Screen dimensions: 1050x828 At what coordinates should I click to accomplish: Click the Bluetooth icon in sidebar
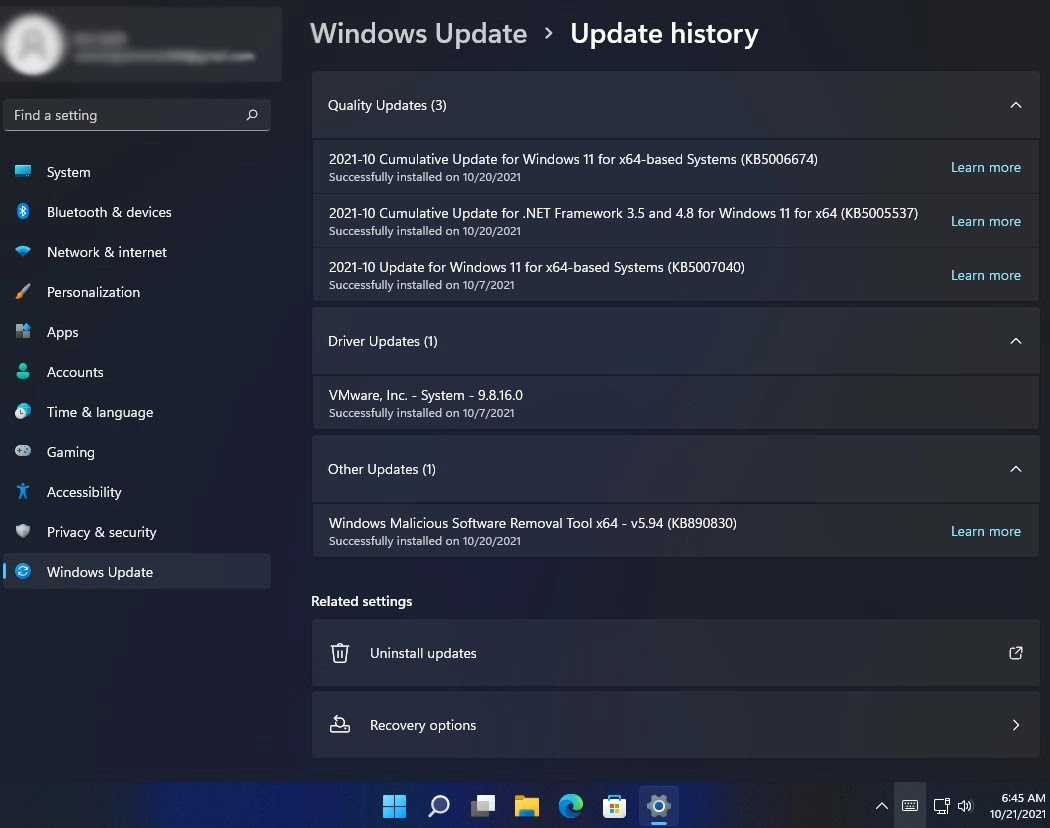pyautogui.click(x=23, y=211)
